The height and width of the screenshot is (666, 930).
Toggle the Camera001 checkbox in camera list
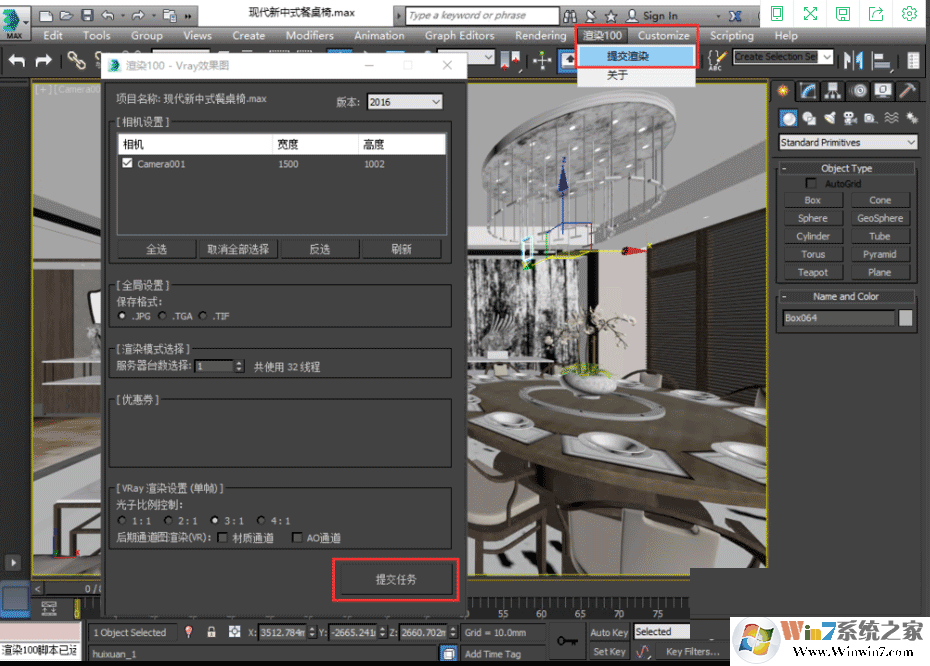pos(127,163)
